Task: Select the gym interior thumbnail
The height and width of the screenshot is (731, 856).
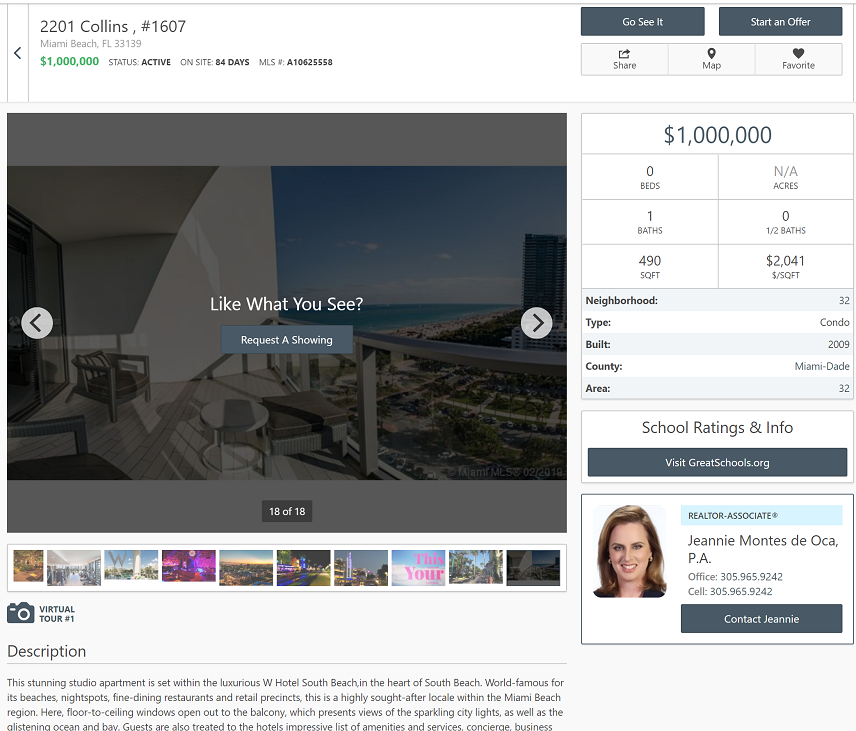Action: click(74, 568)
